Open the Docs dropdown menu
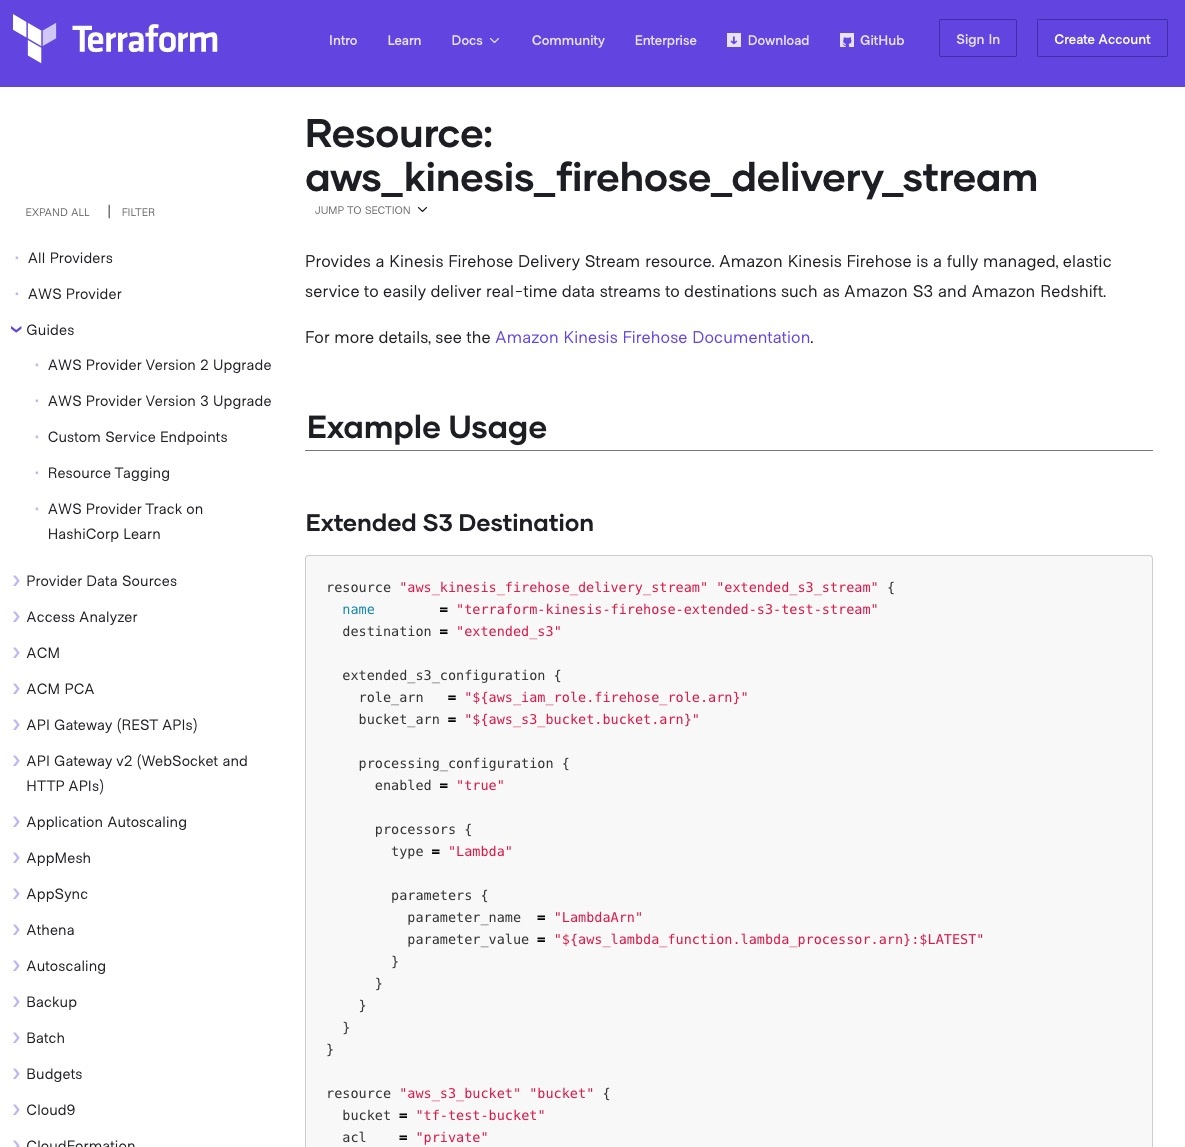 point(475,40)
